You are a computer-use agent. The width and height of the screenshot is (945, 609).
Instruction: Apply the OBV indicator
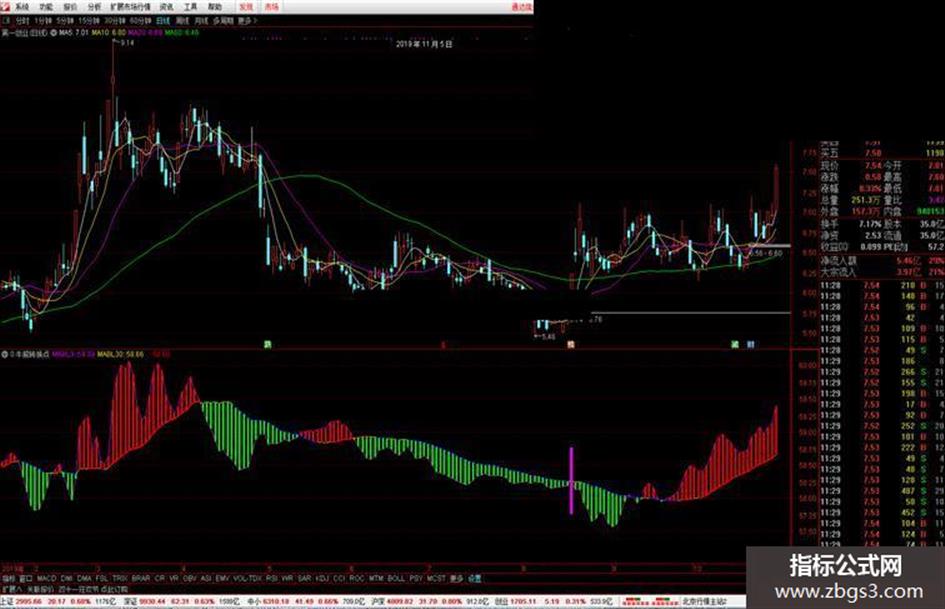click(189, 578)
